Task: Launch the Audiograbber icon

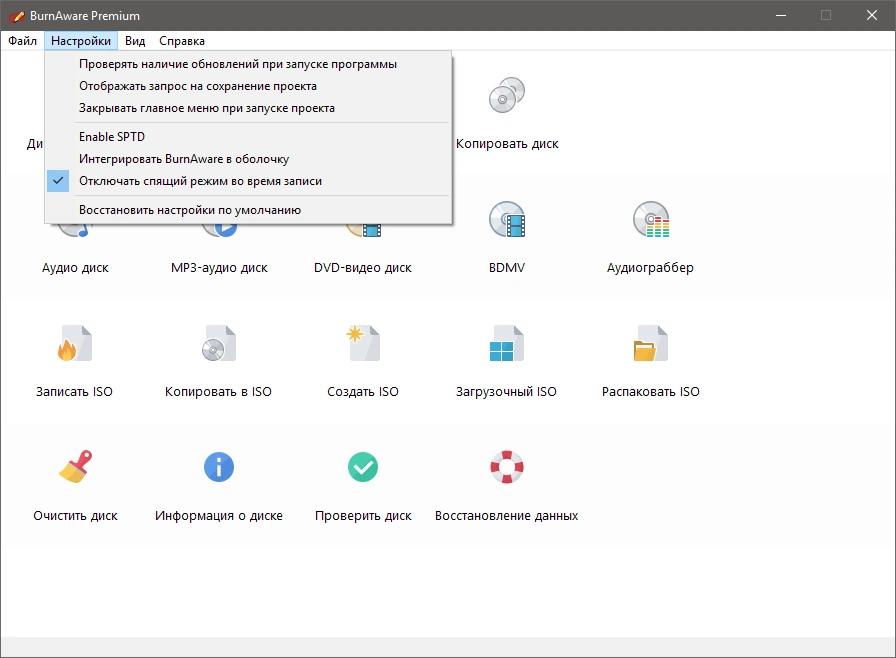Action: click(651, 219)
